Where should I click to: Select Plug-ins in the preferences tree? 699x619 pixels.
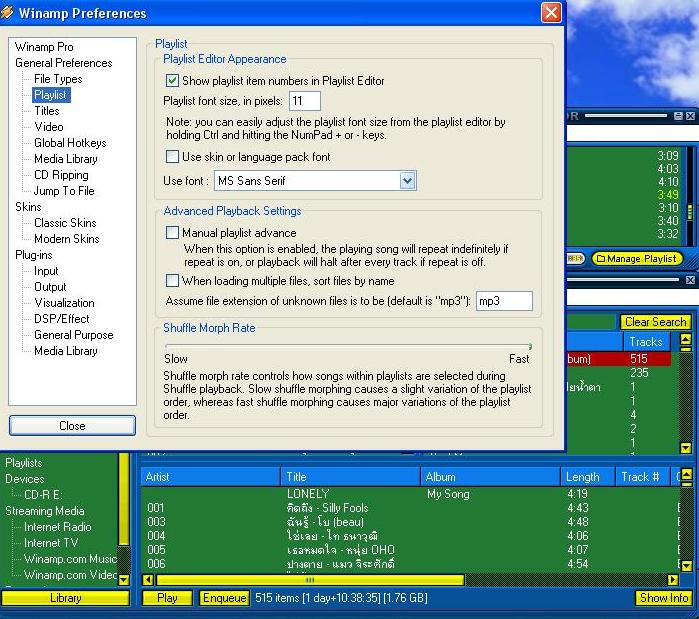pos(33,255)
